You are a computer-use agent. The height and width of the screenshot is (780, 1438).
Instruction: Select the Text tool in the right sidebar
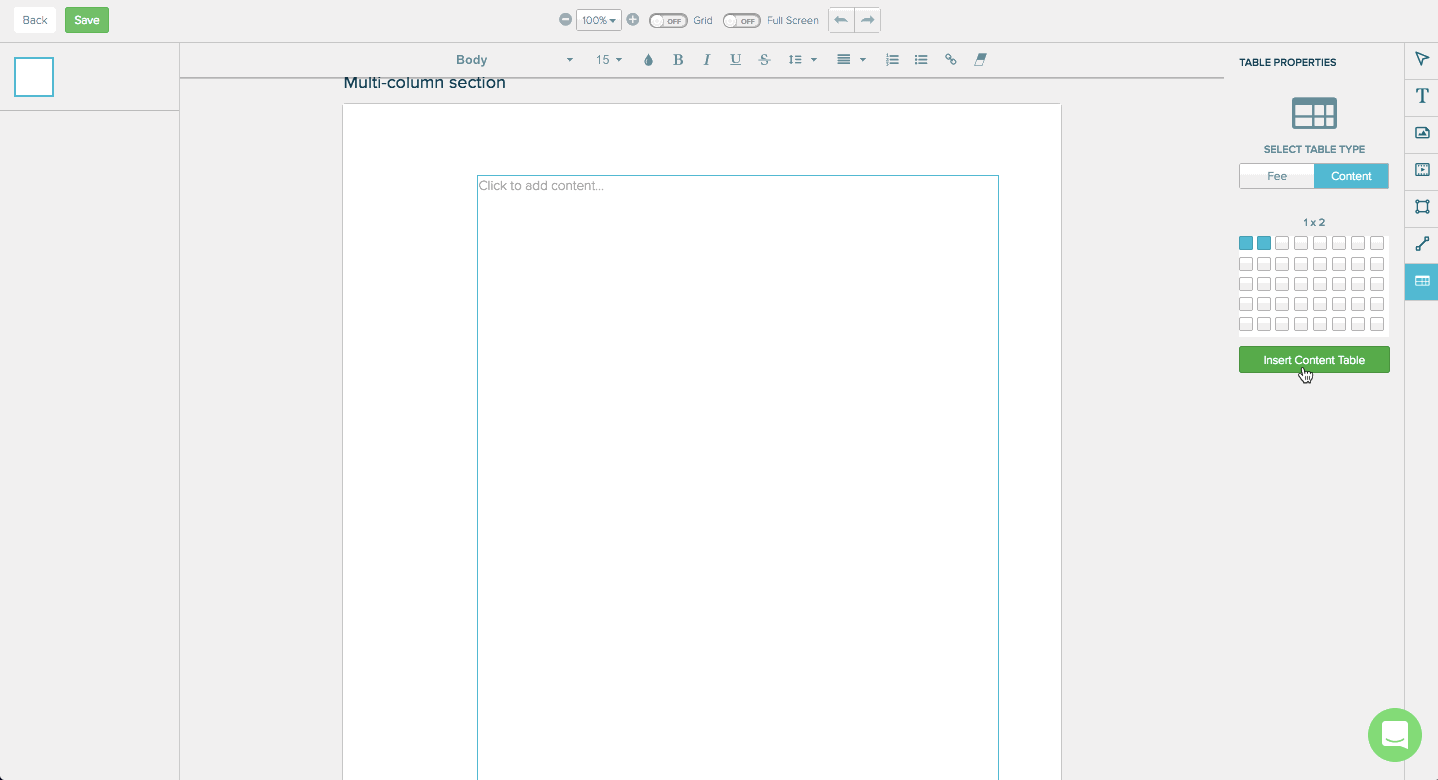[x=1421, y=96]
